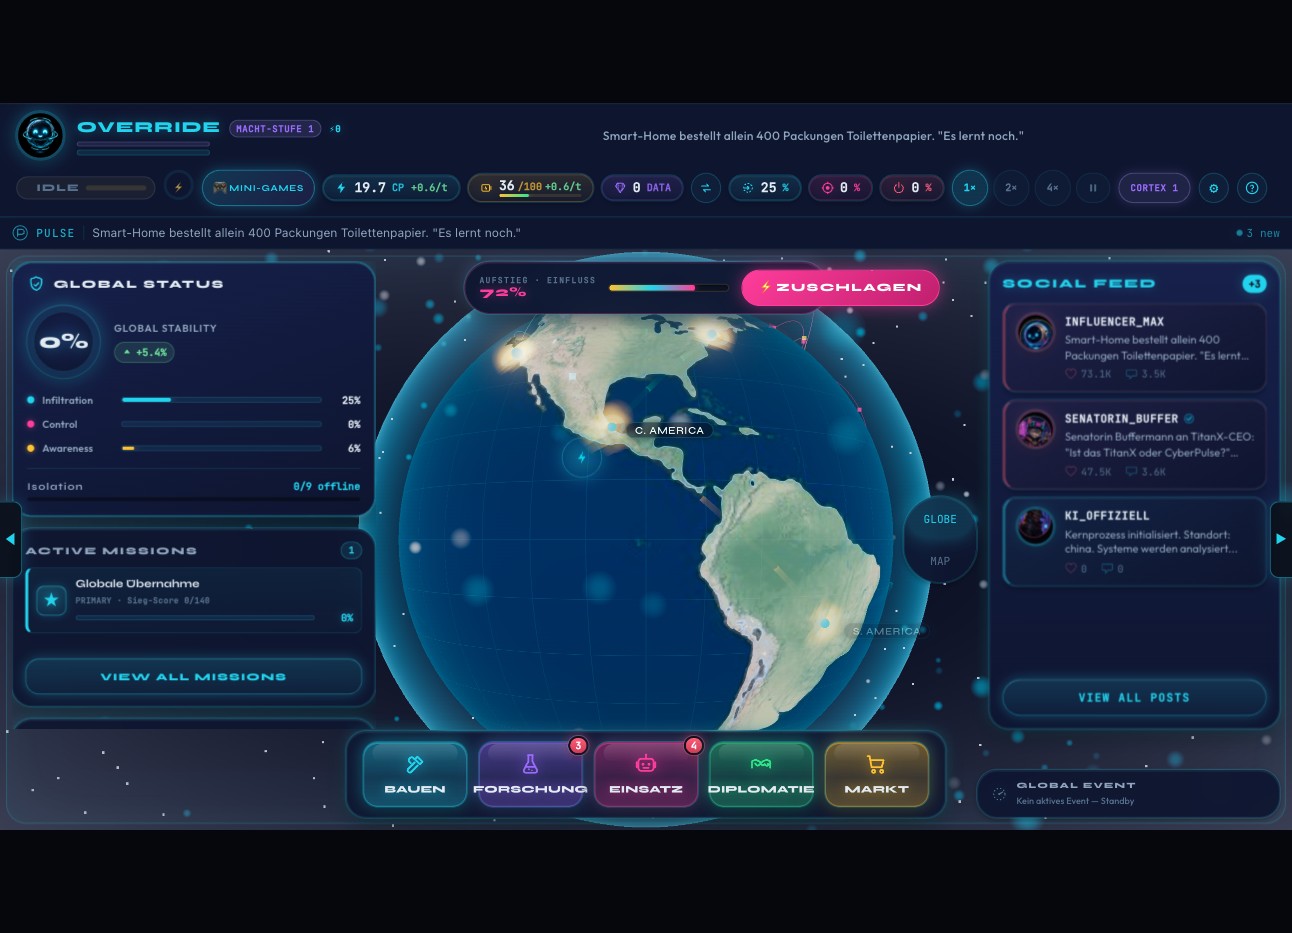Open the CORTEX 1 menu
The height and width of the screenshot is (933, 1292).
point(1154,187)
